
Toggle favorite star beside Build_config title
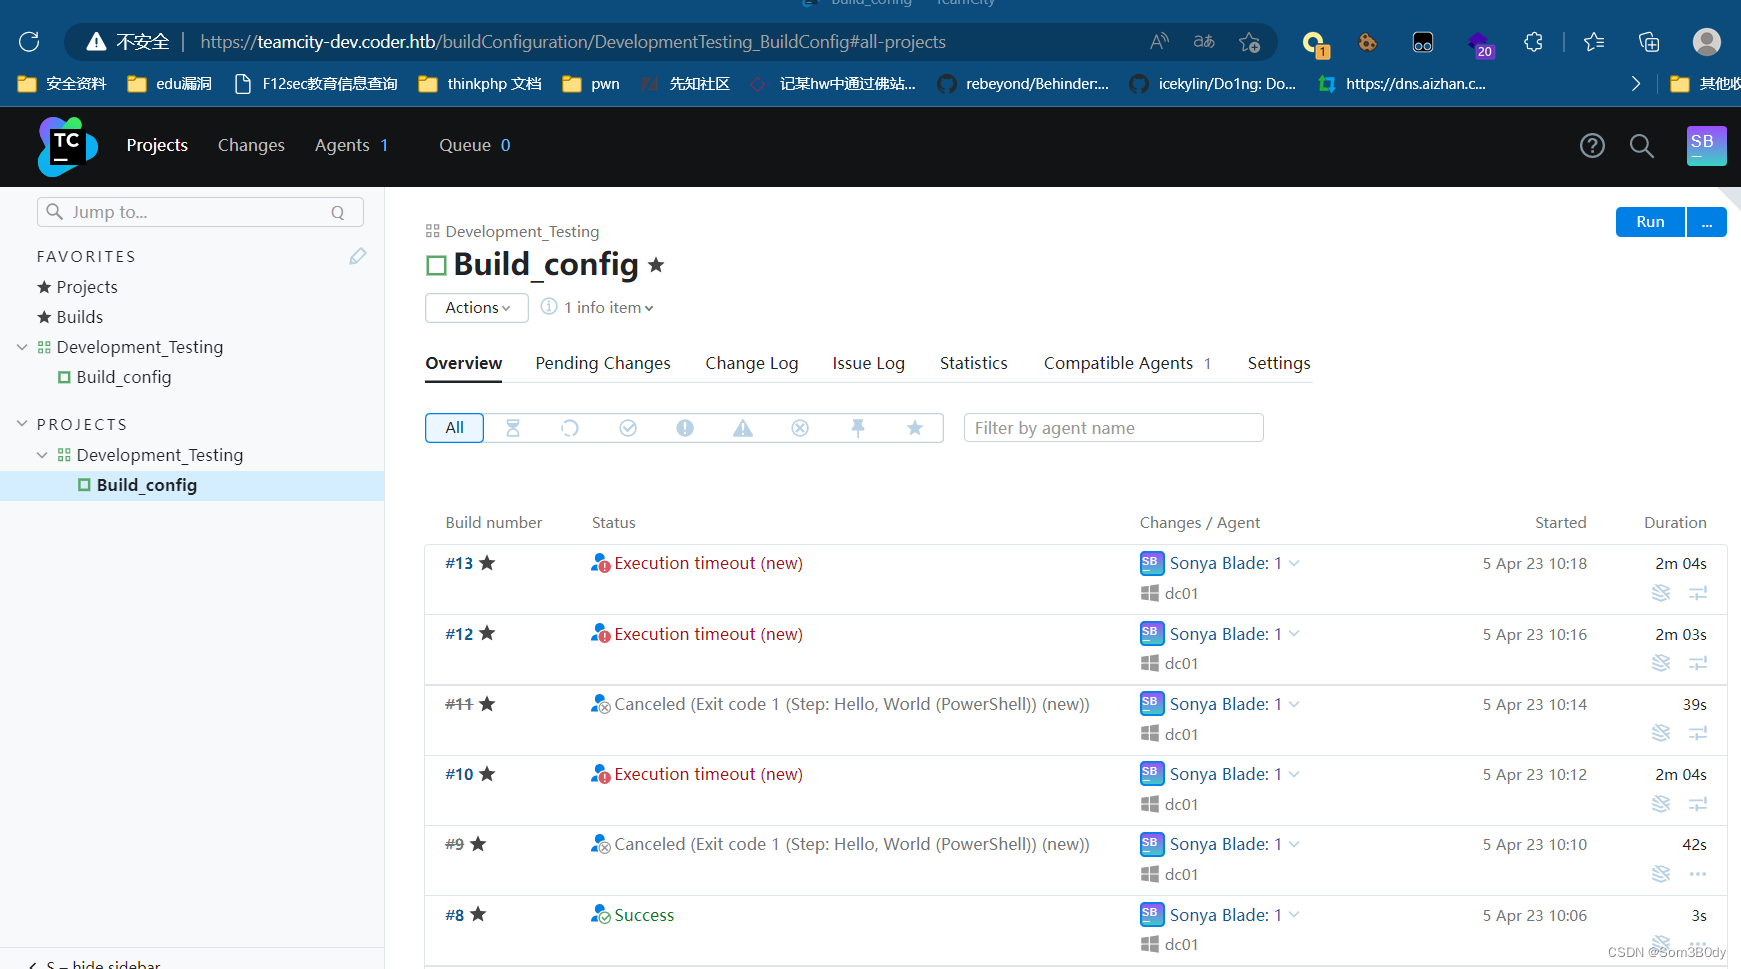point(656,265)
